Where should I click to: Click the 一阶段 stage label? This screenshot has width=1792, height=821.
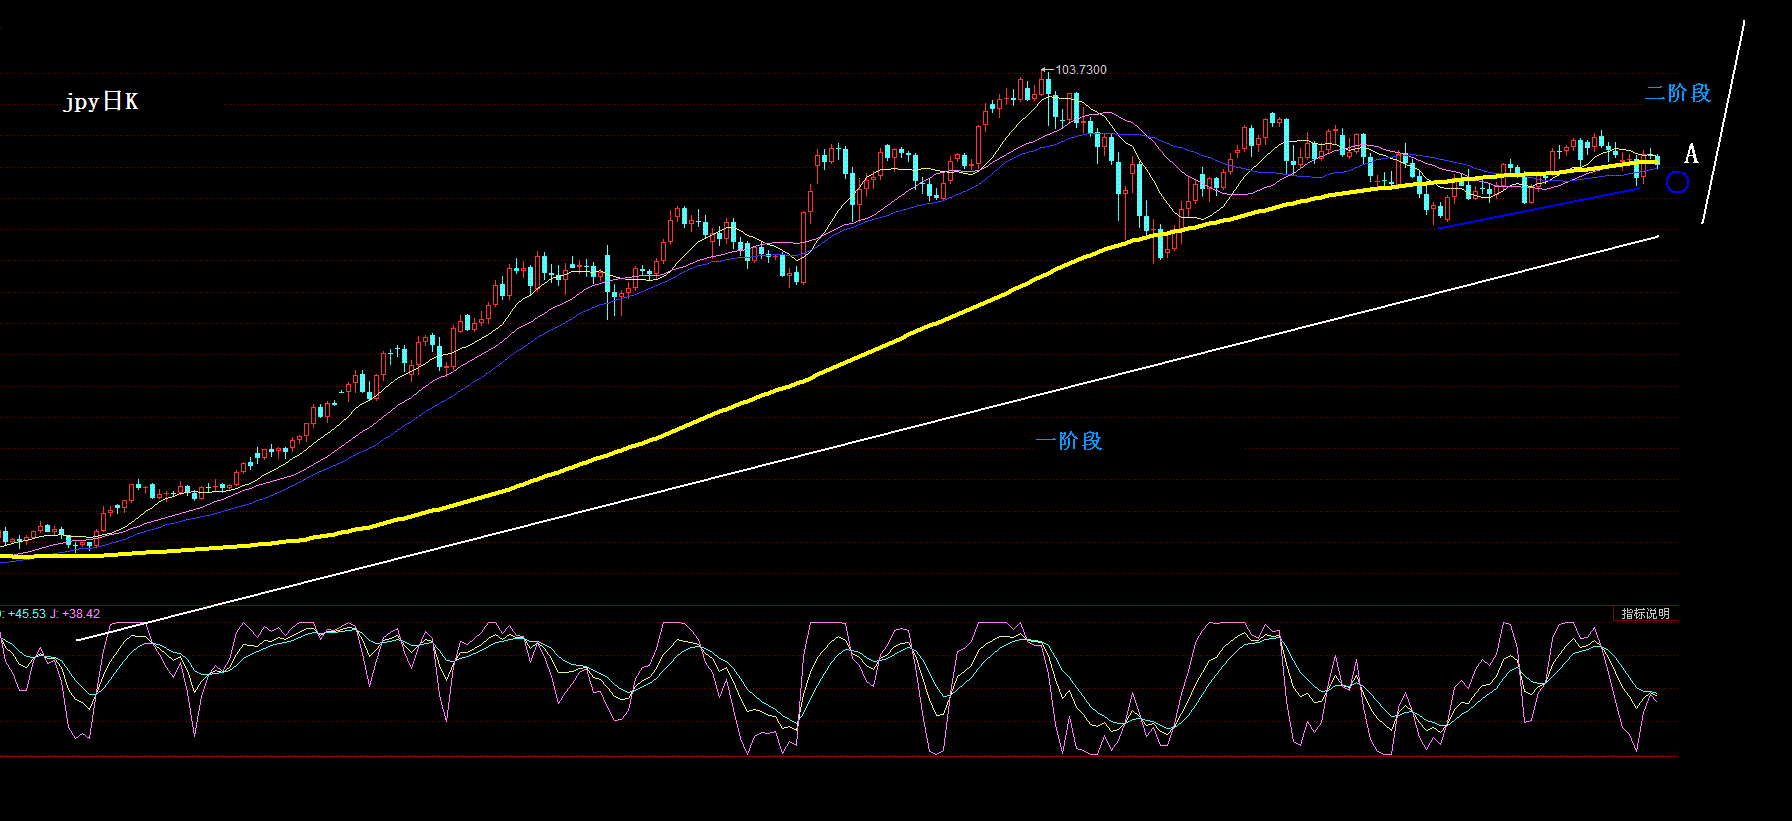click(1069, 441)
